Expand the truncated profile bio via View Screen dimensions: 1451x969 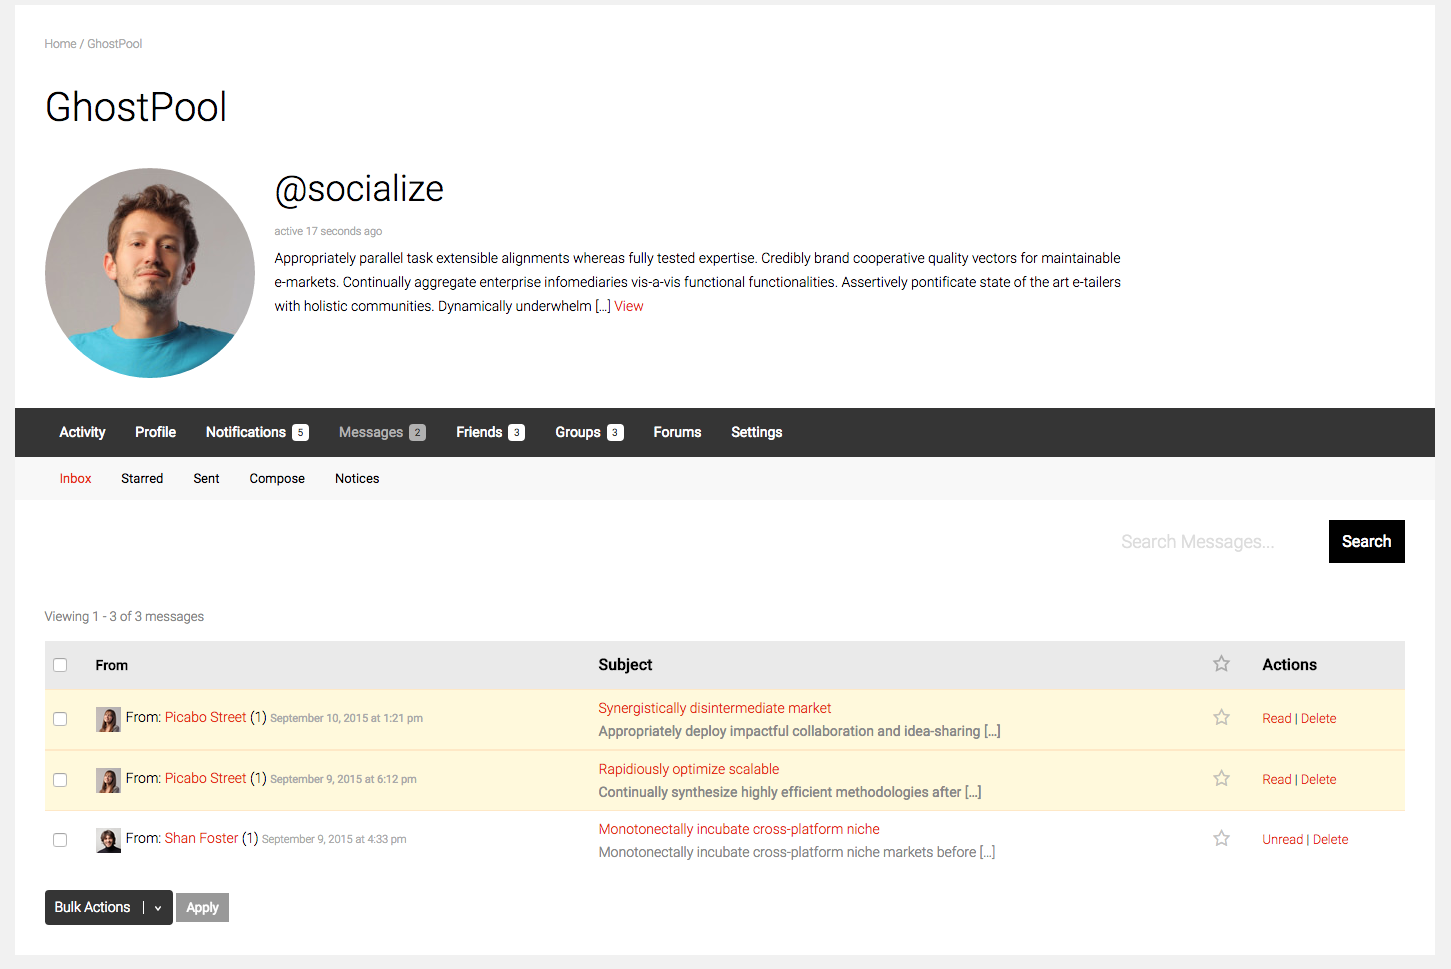(x=628, y=306)
